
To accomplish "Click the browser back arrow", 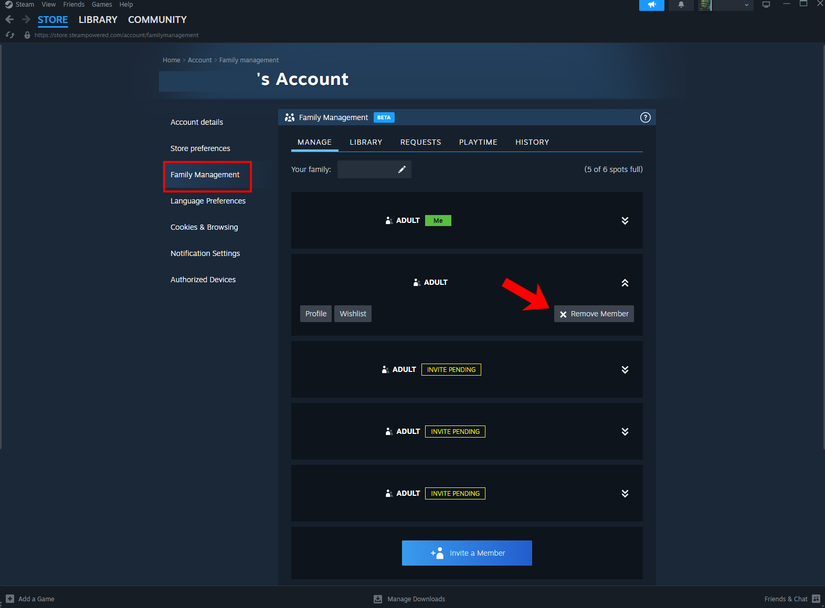I will coord(10,20).
